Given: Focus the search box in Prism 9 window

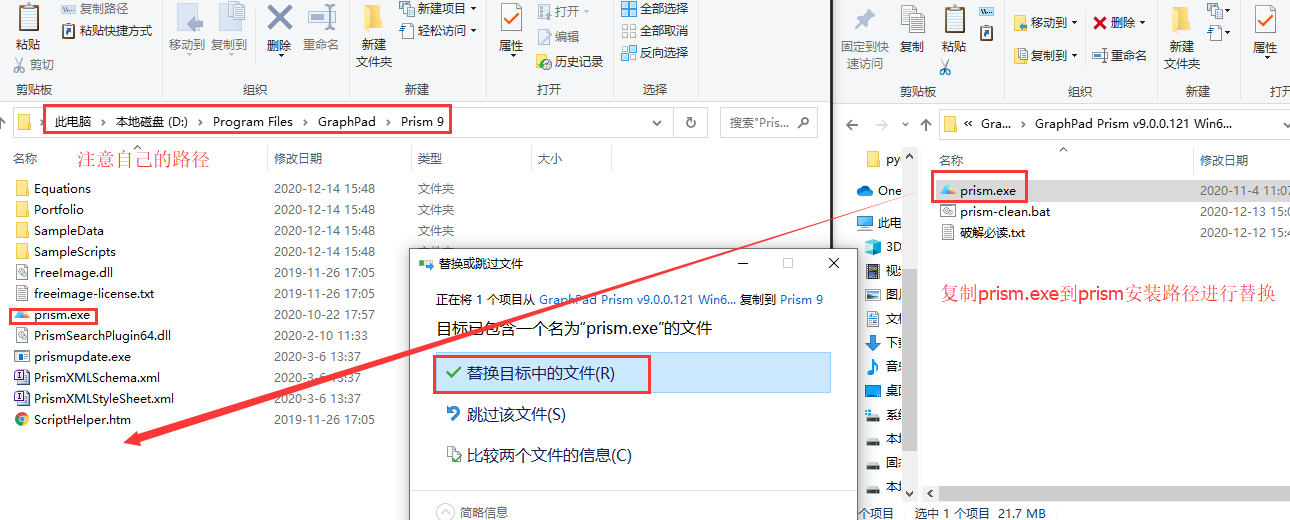Looking at the screenshot, I should click(x=768, y=122).
